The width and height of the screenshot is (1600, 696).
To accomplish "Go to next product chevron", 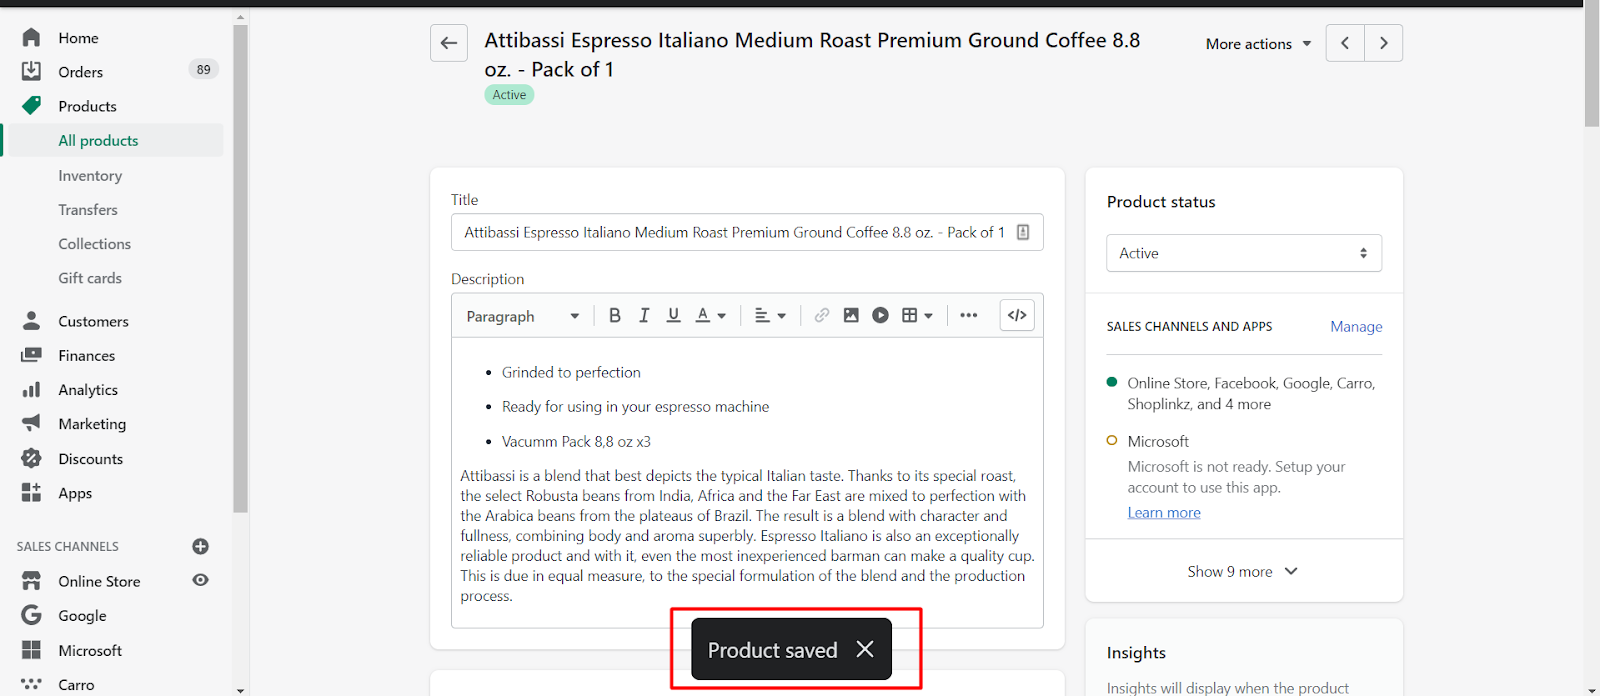I will [x=1384, y=43].
